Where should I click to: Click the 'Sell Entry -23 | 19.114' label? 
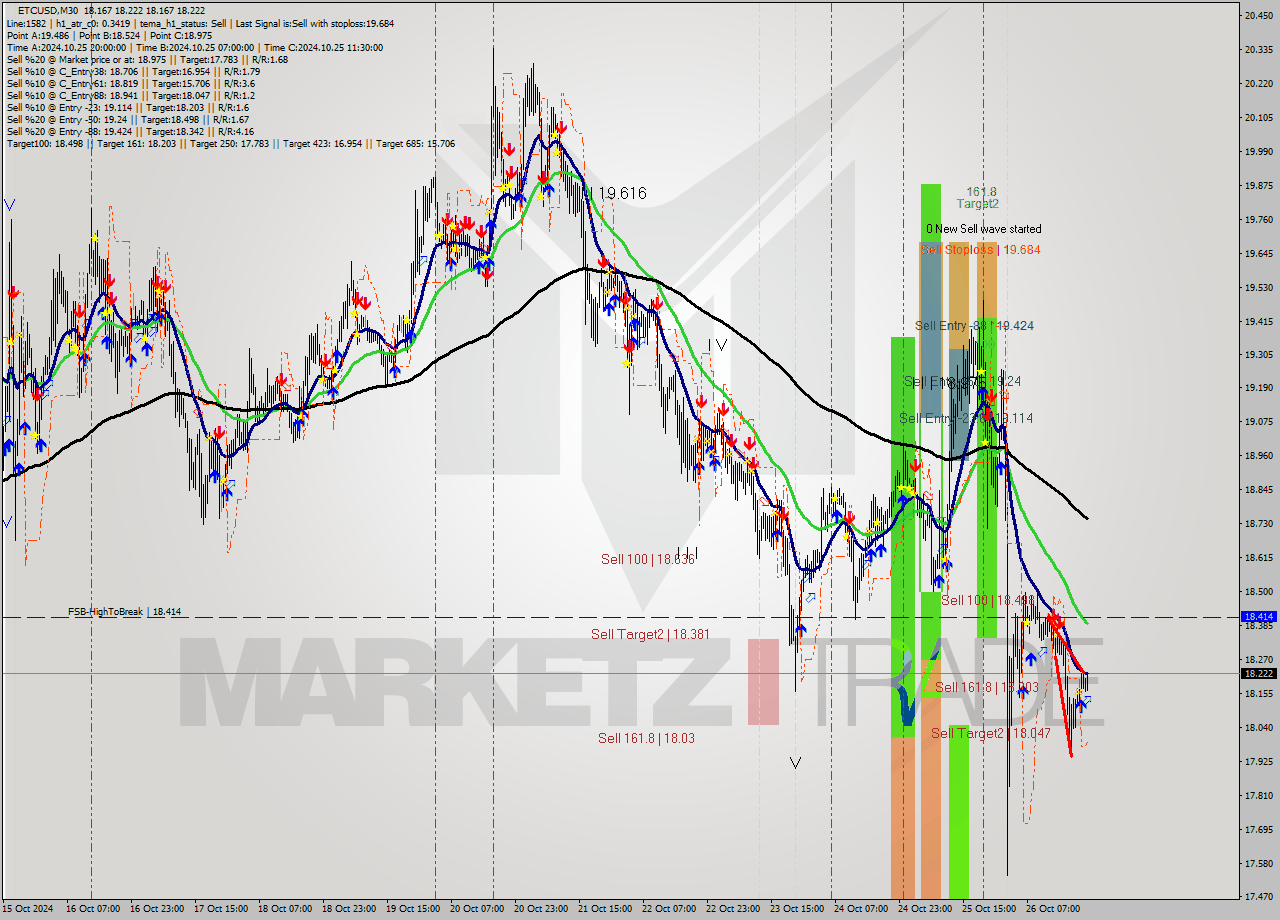[x=966, y=418]
